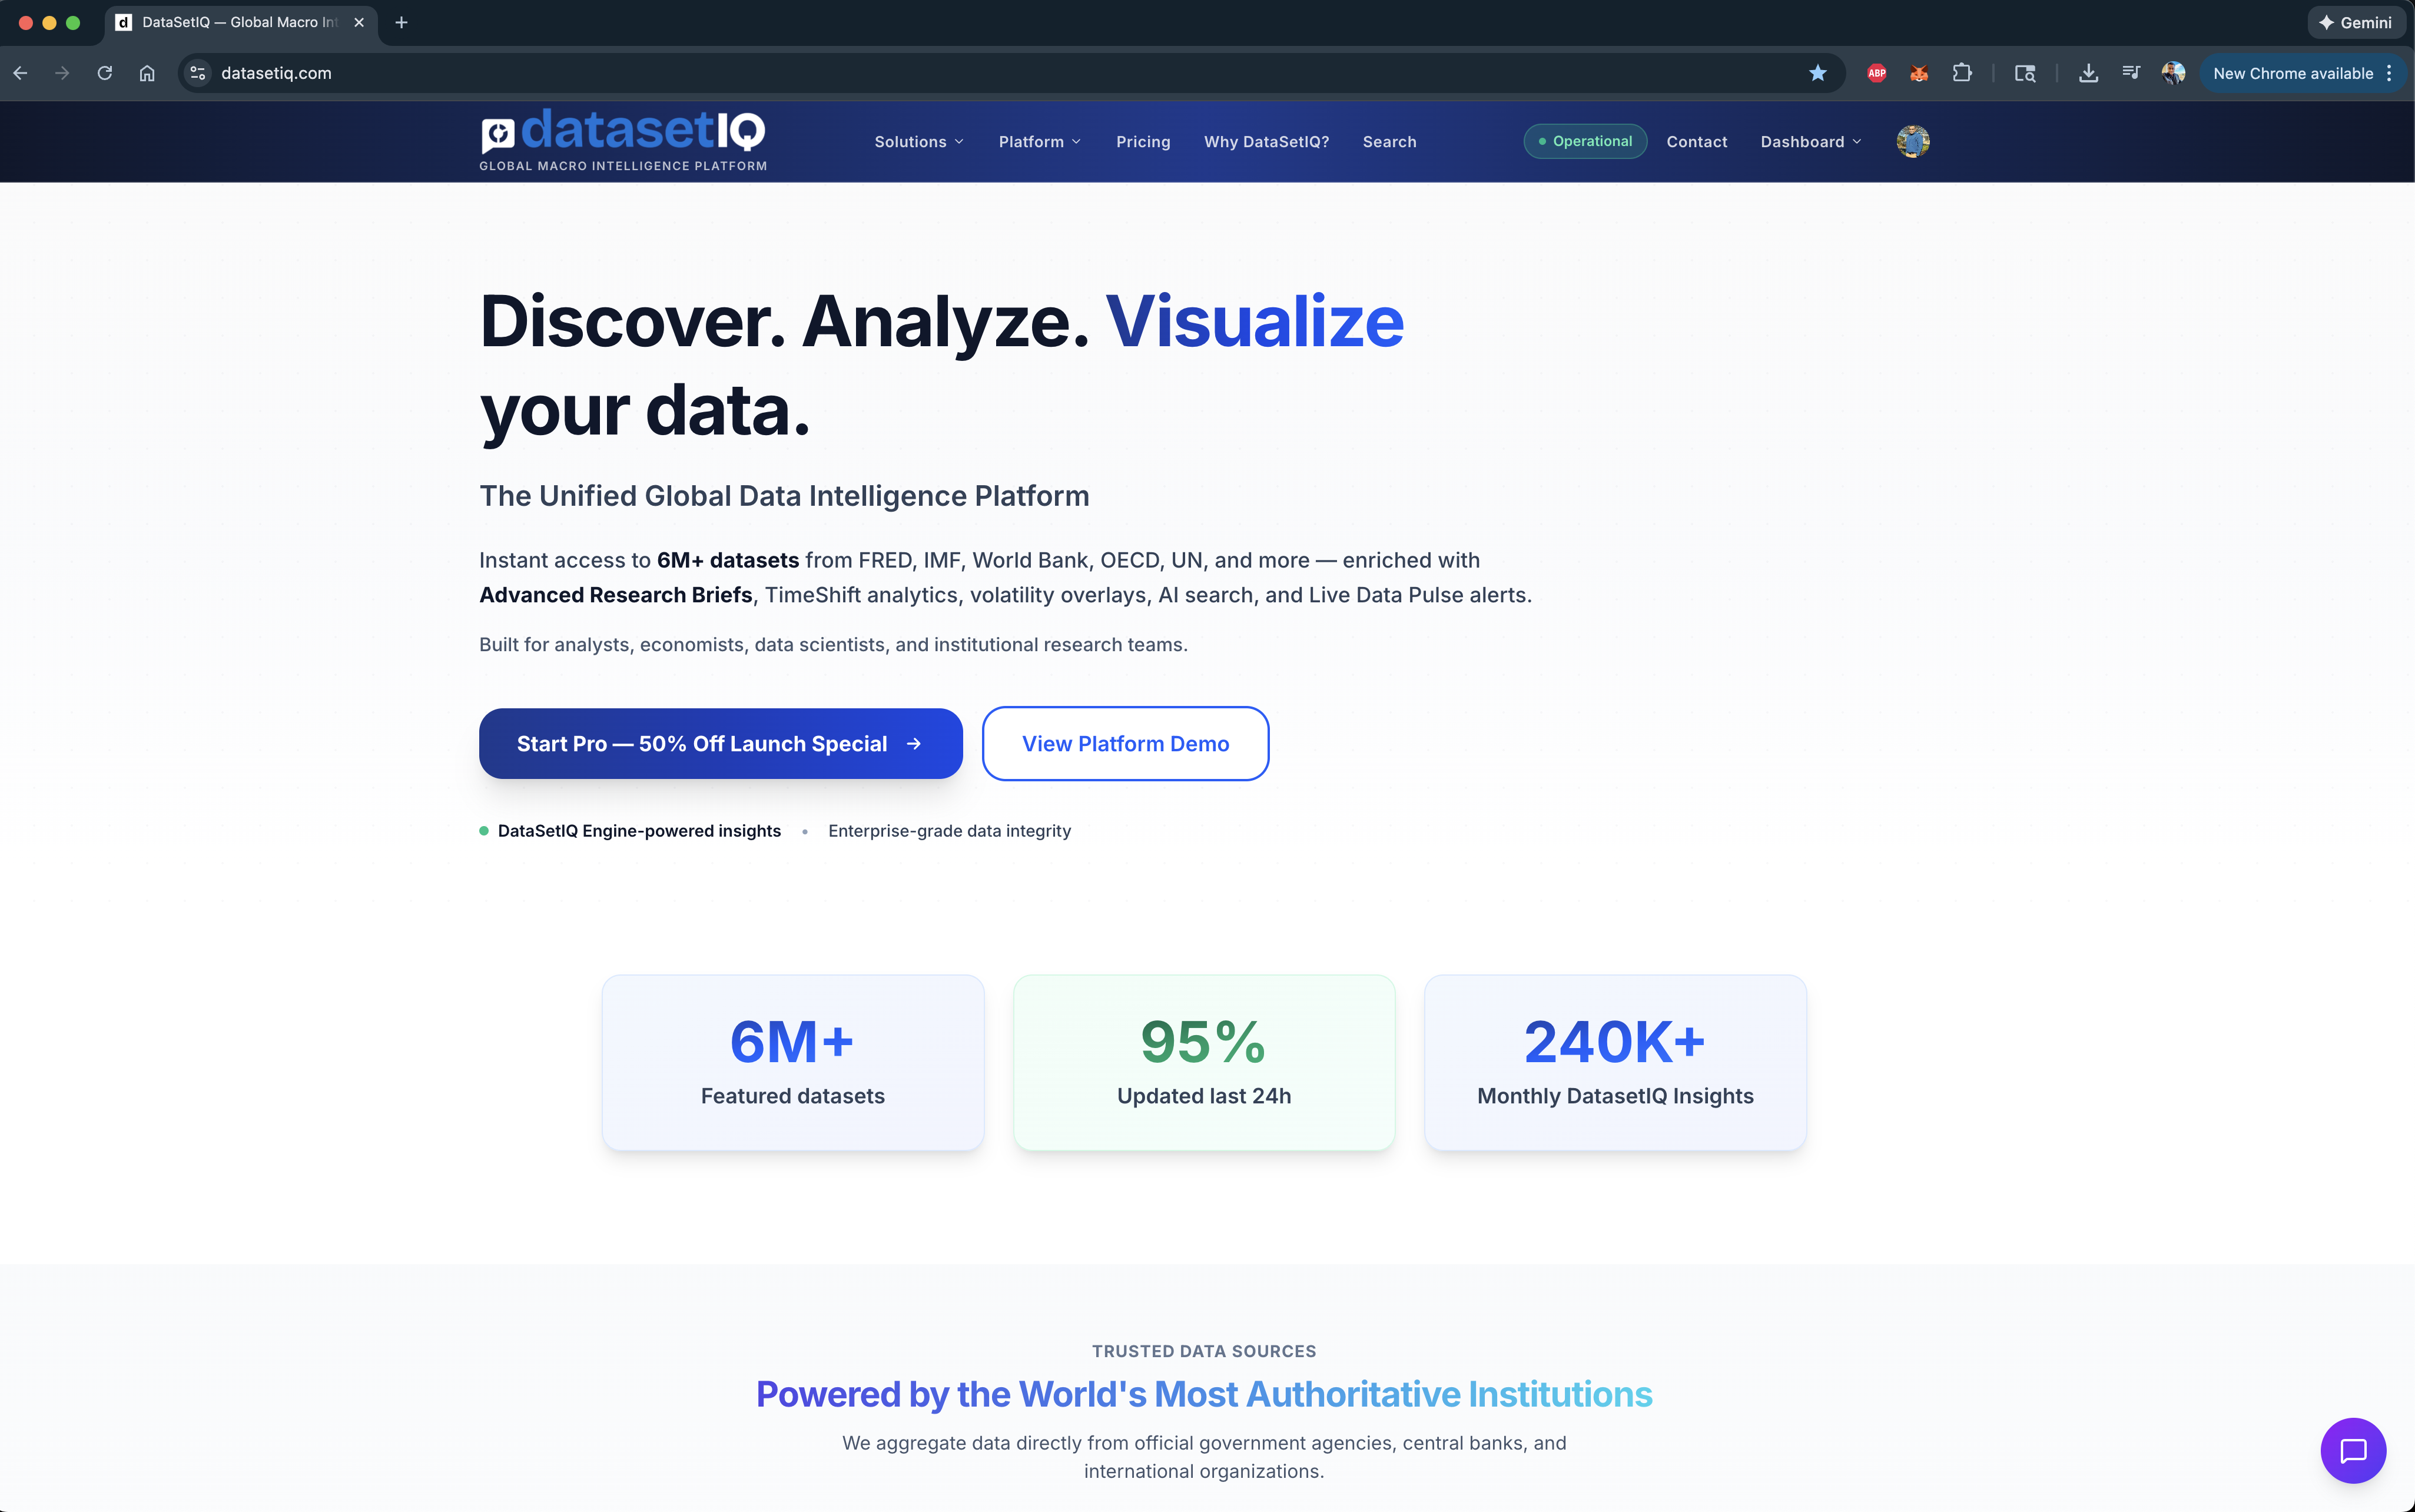Click the View Platform Demo button

[x=1125, y=743]
